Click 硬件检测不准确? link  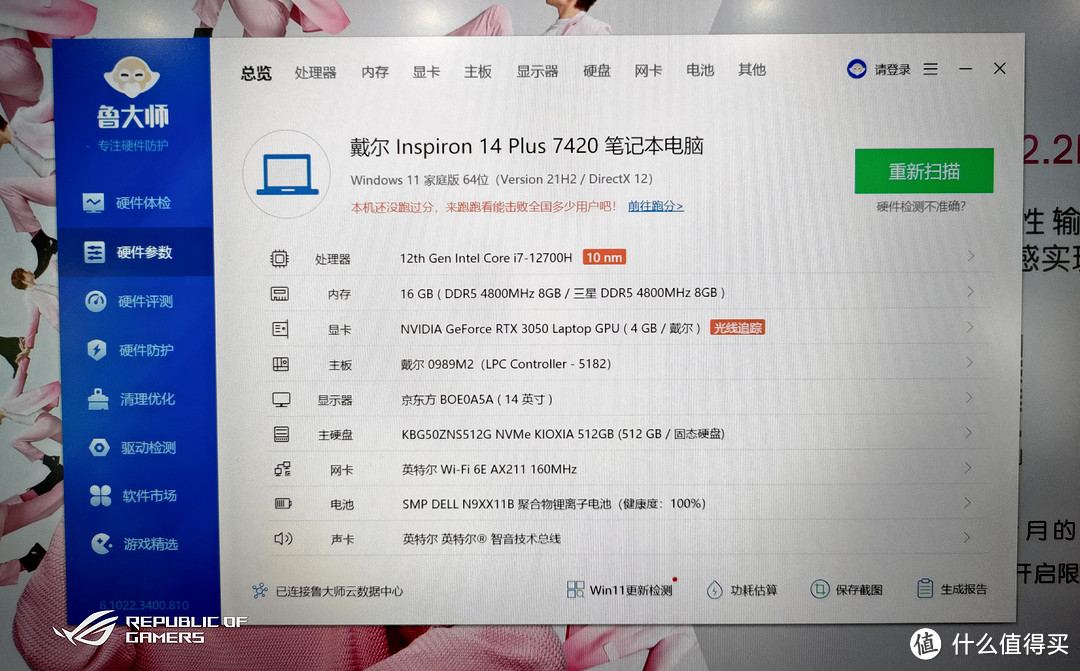[x=922, y=206]
